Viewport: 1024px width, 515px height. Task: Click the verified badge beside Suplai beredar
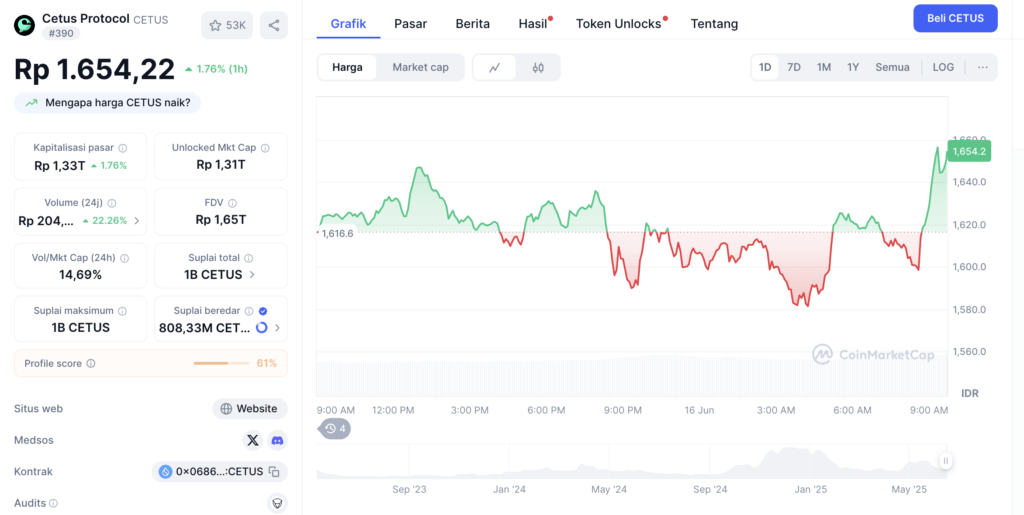pos(263,311)
